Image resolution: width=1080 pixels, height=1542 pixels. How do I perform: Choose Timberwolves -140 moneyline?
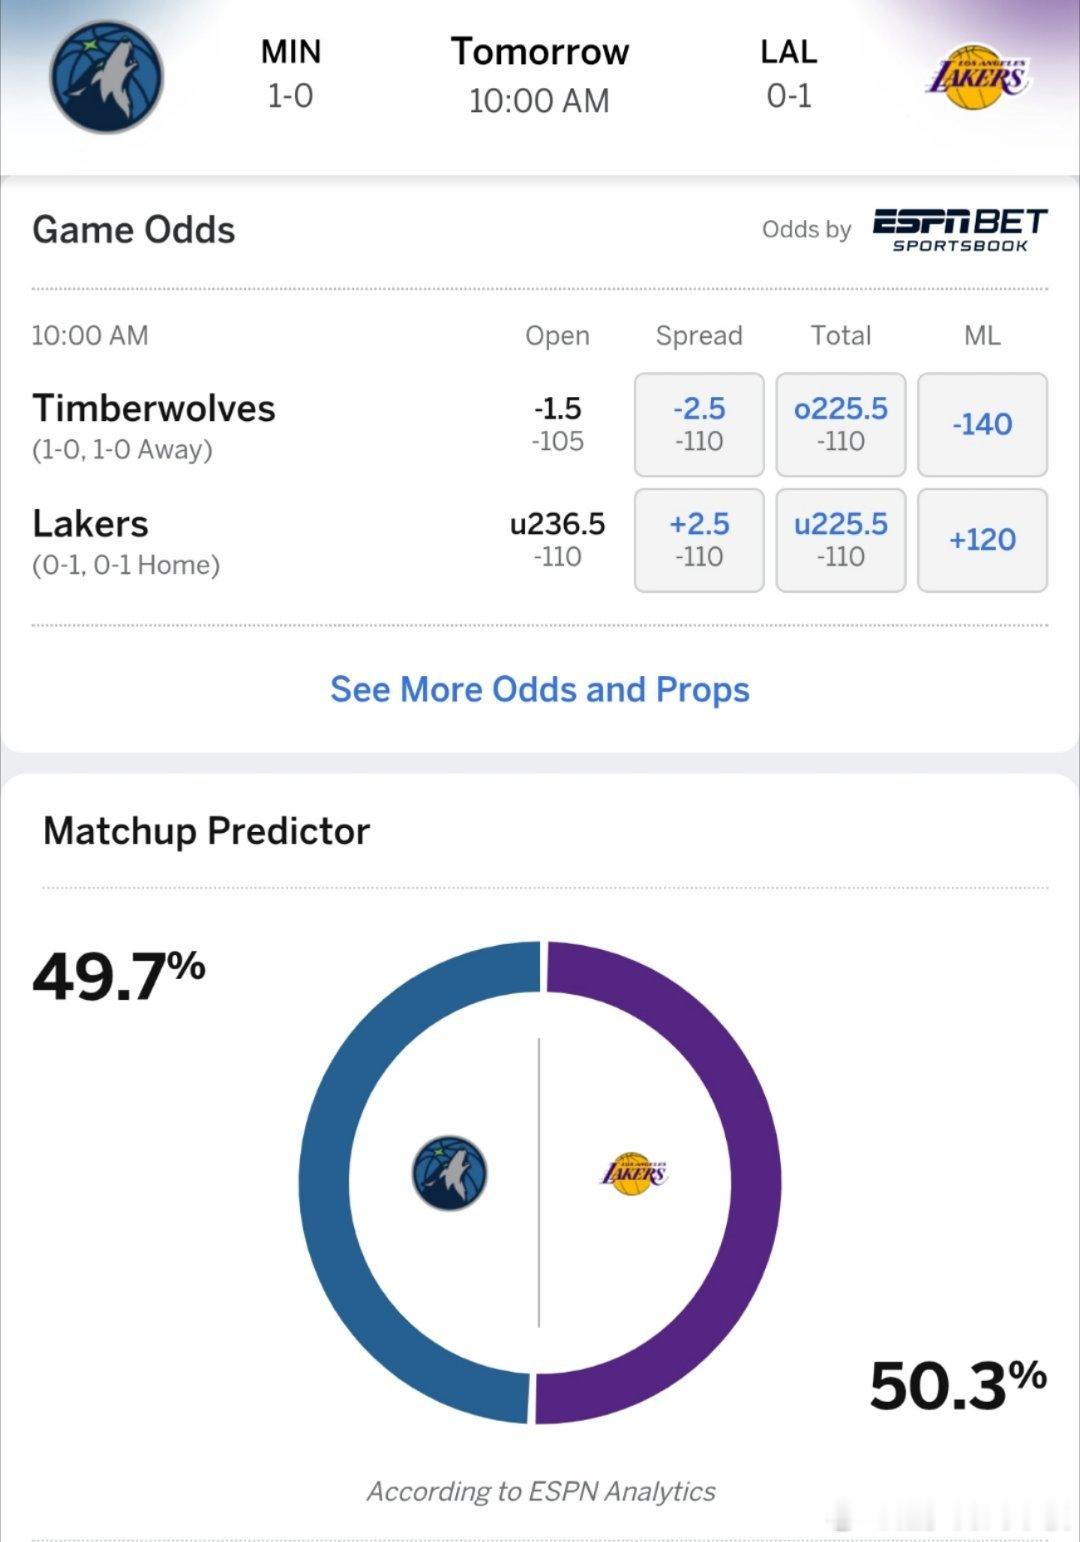click(x=982, y=424)
